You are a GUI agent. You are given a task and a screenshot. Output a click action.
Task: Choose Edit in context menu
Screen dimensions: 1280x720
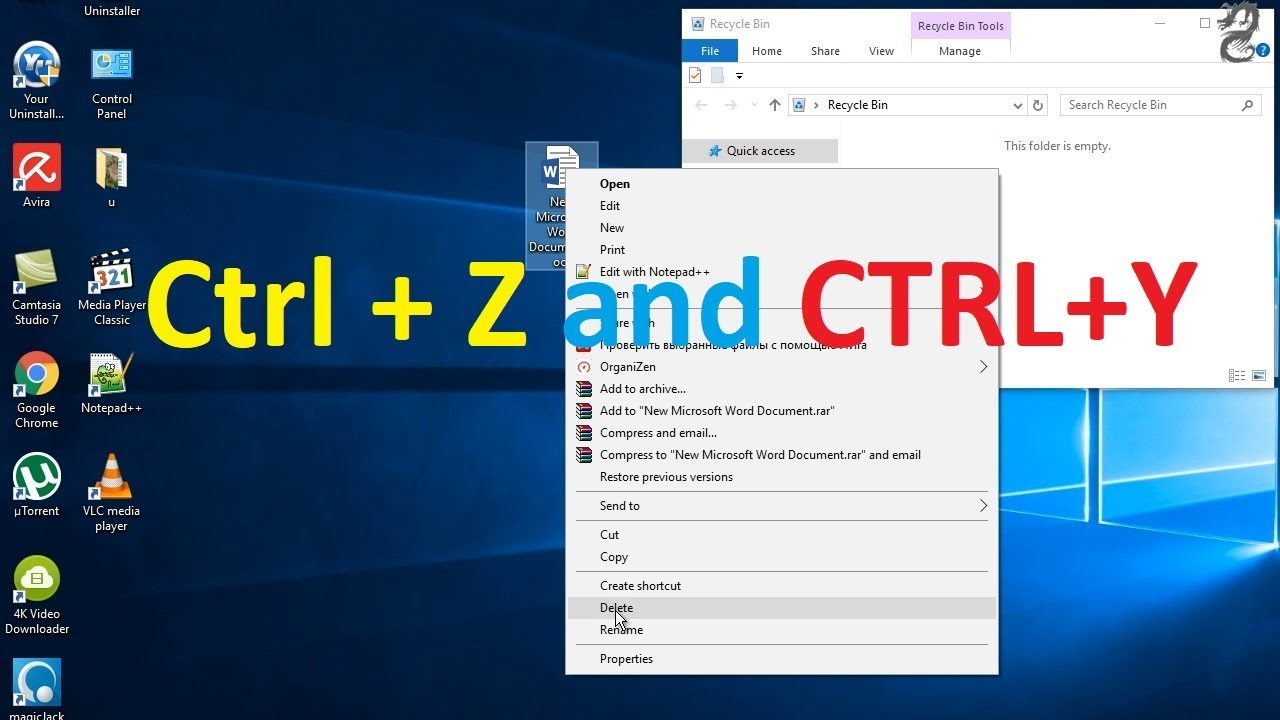(x=782, y=206)
